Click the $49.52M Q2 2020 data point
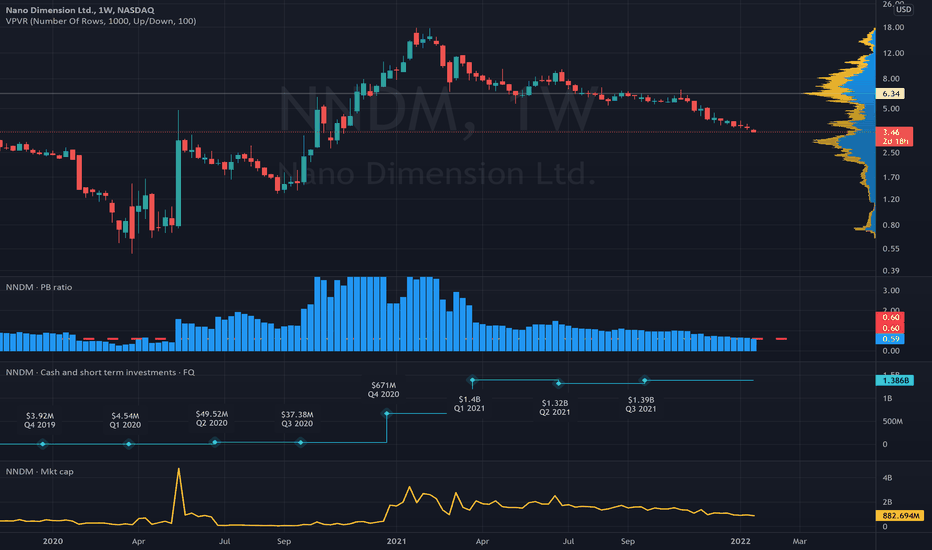The image size is (932, 550). (x=215, y=442)
